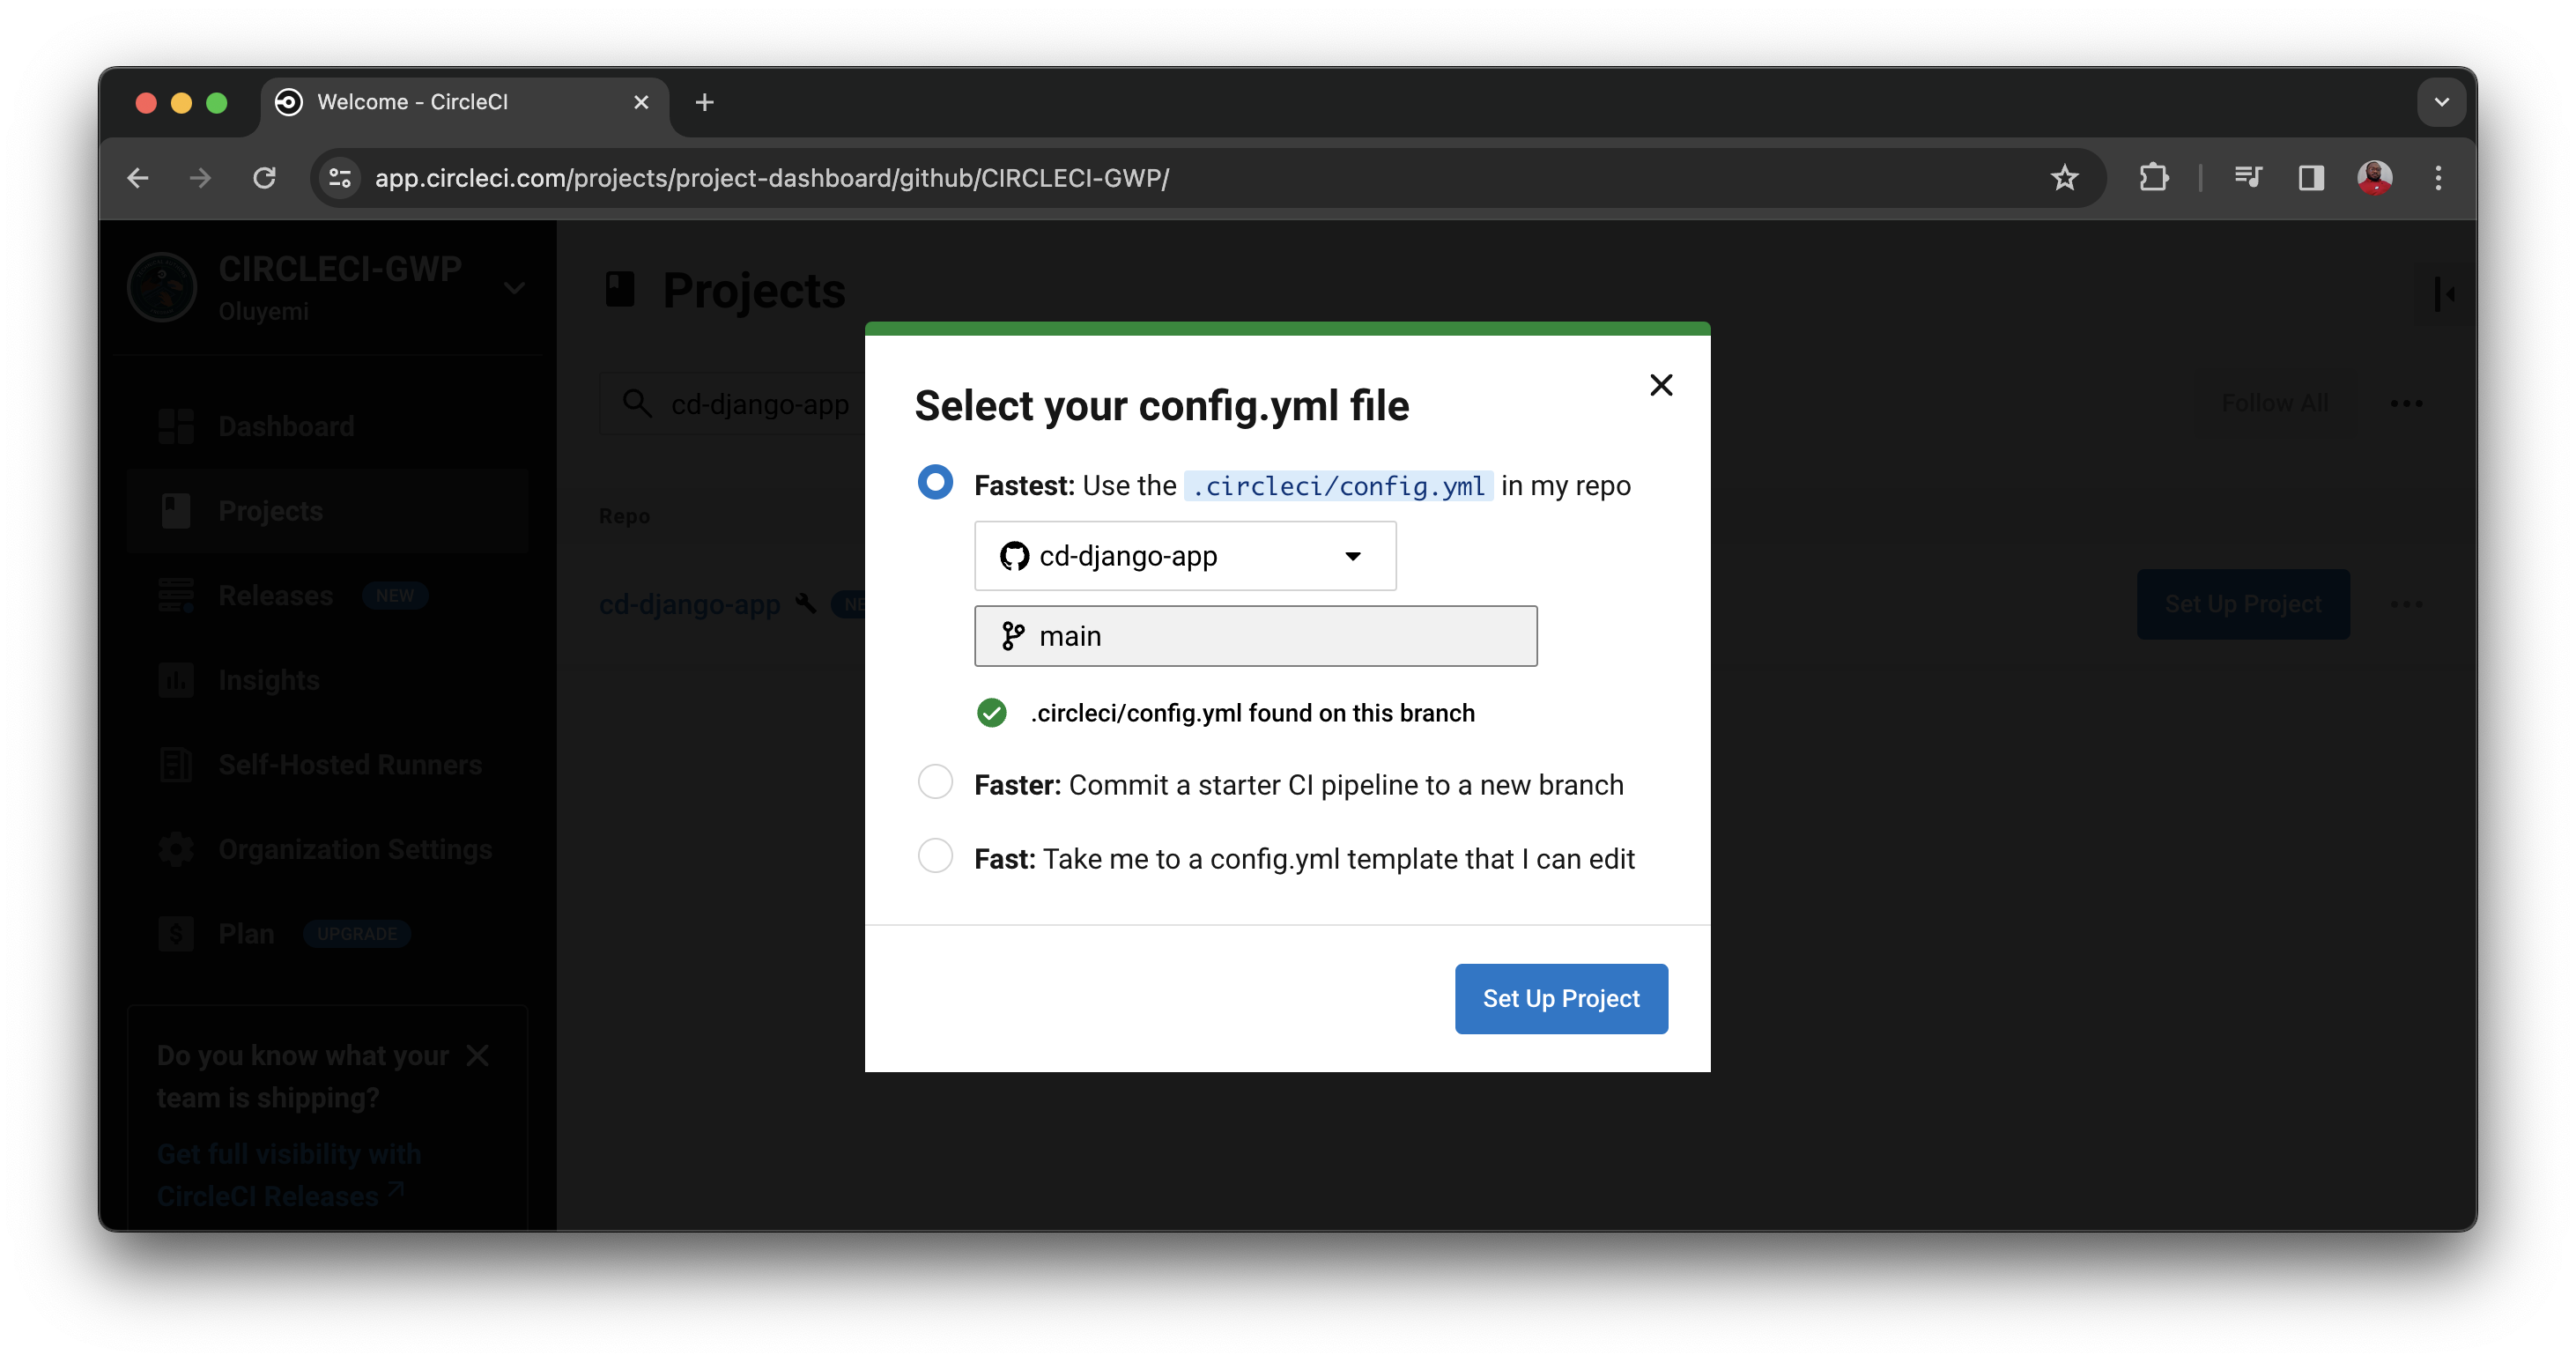This screenshot has height=1362, width=2576.
Task: Click the GitHub logo inside repo selector
Action: 1014,556
